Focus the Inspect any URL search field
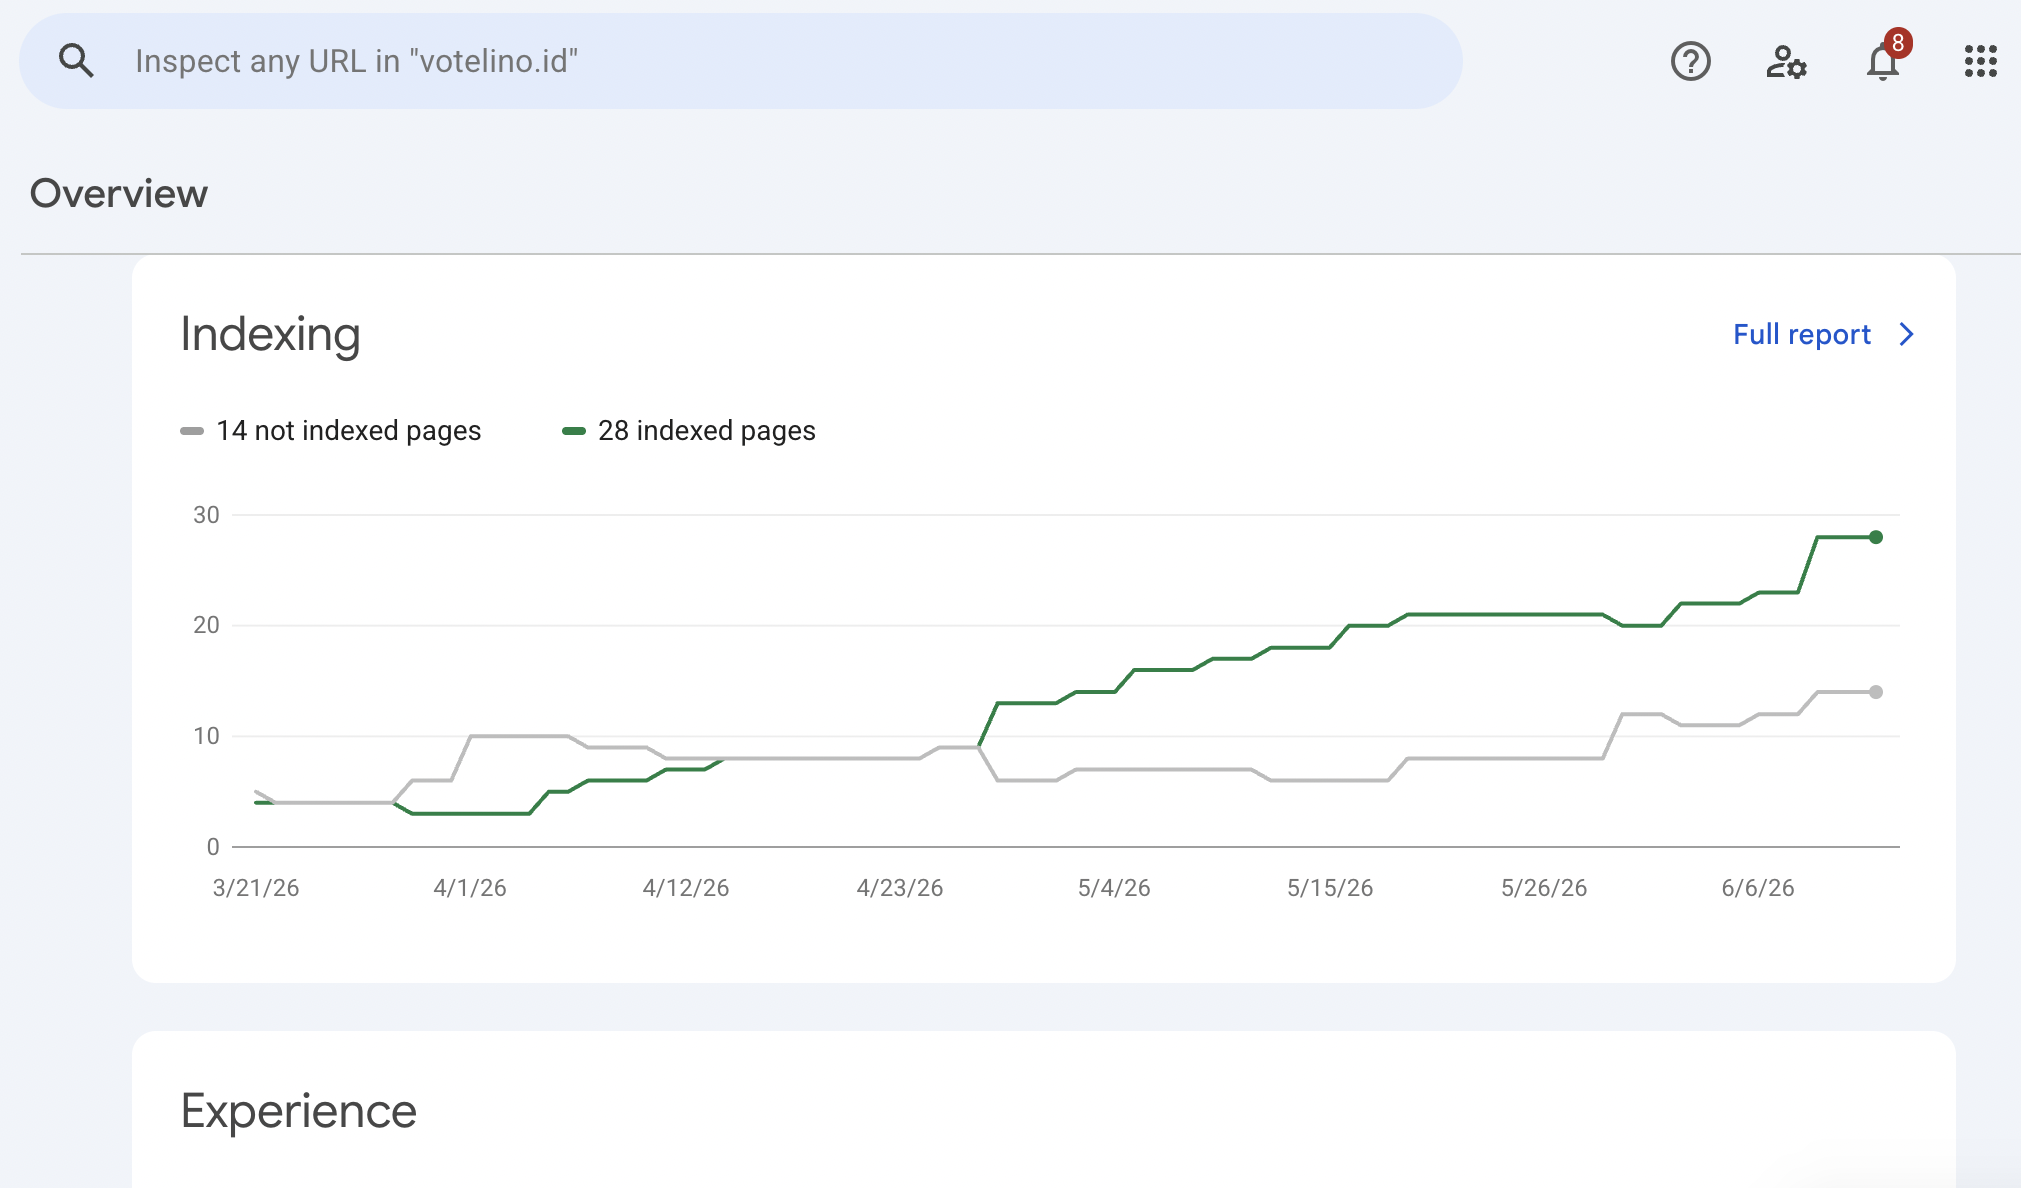This screenshot has width=2021, height=1188. point(741,61)
